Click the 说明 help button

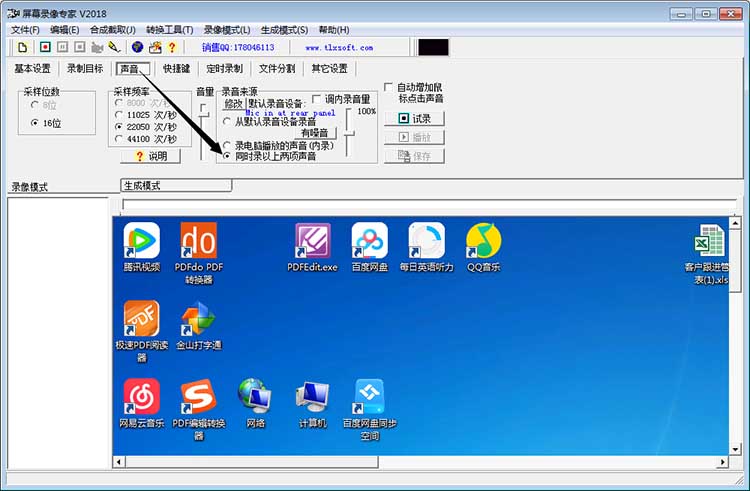tap(151, 156)
